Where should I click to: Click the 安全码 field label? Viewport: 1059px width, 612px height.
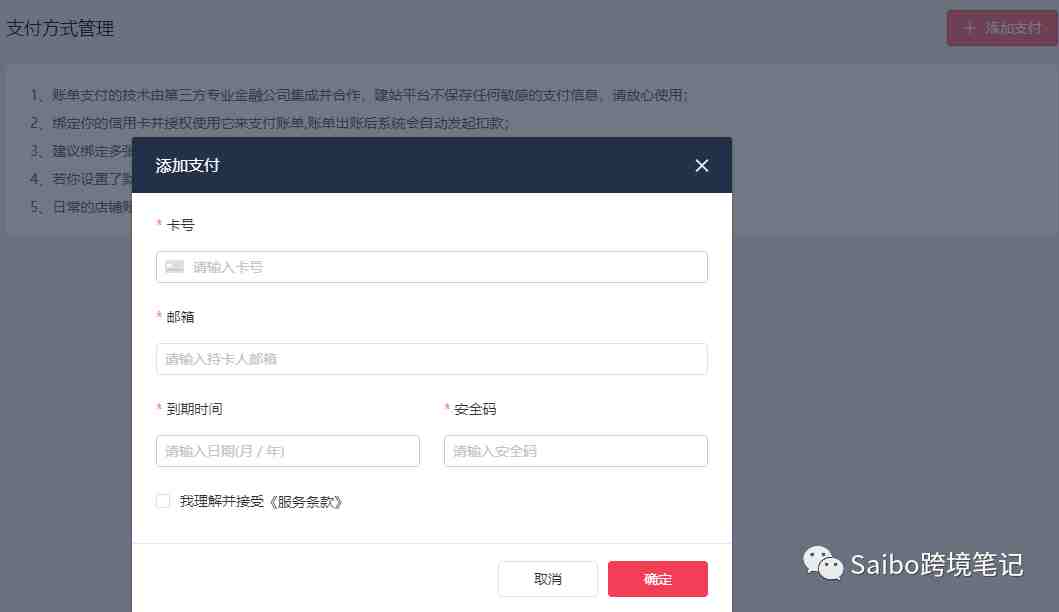pos(475,409)
